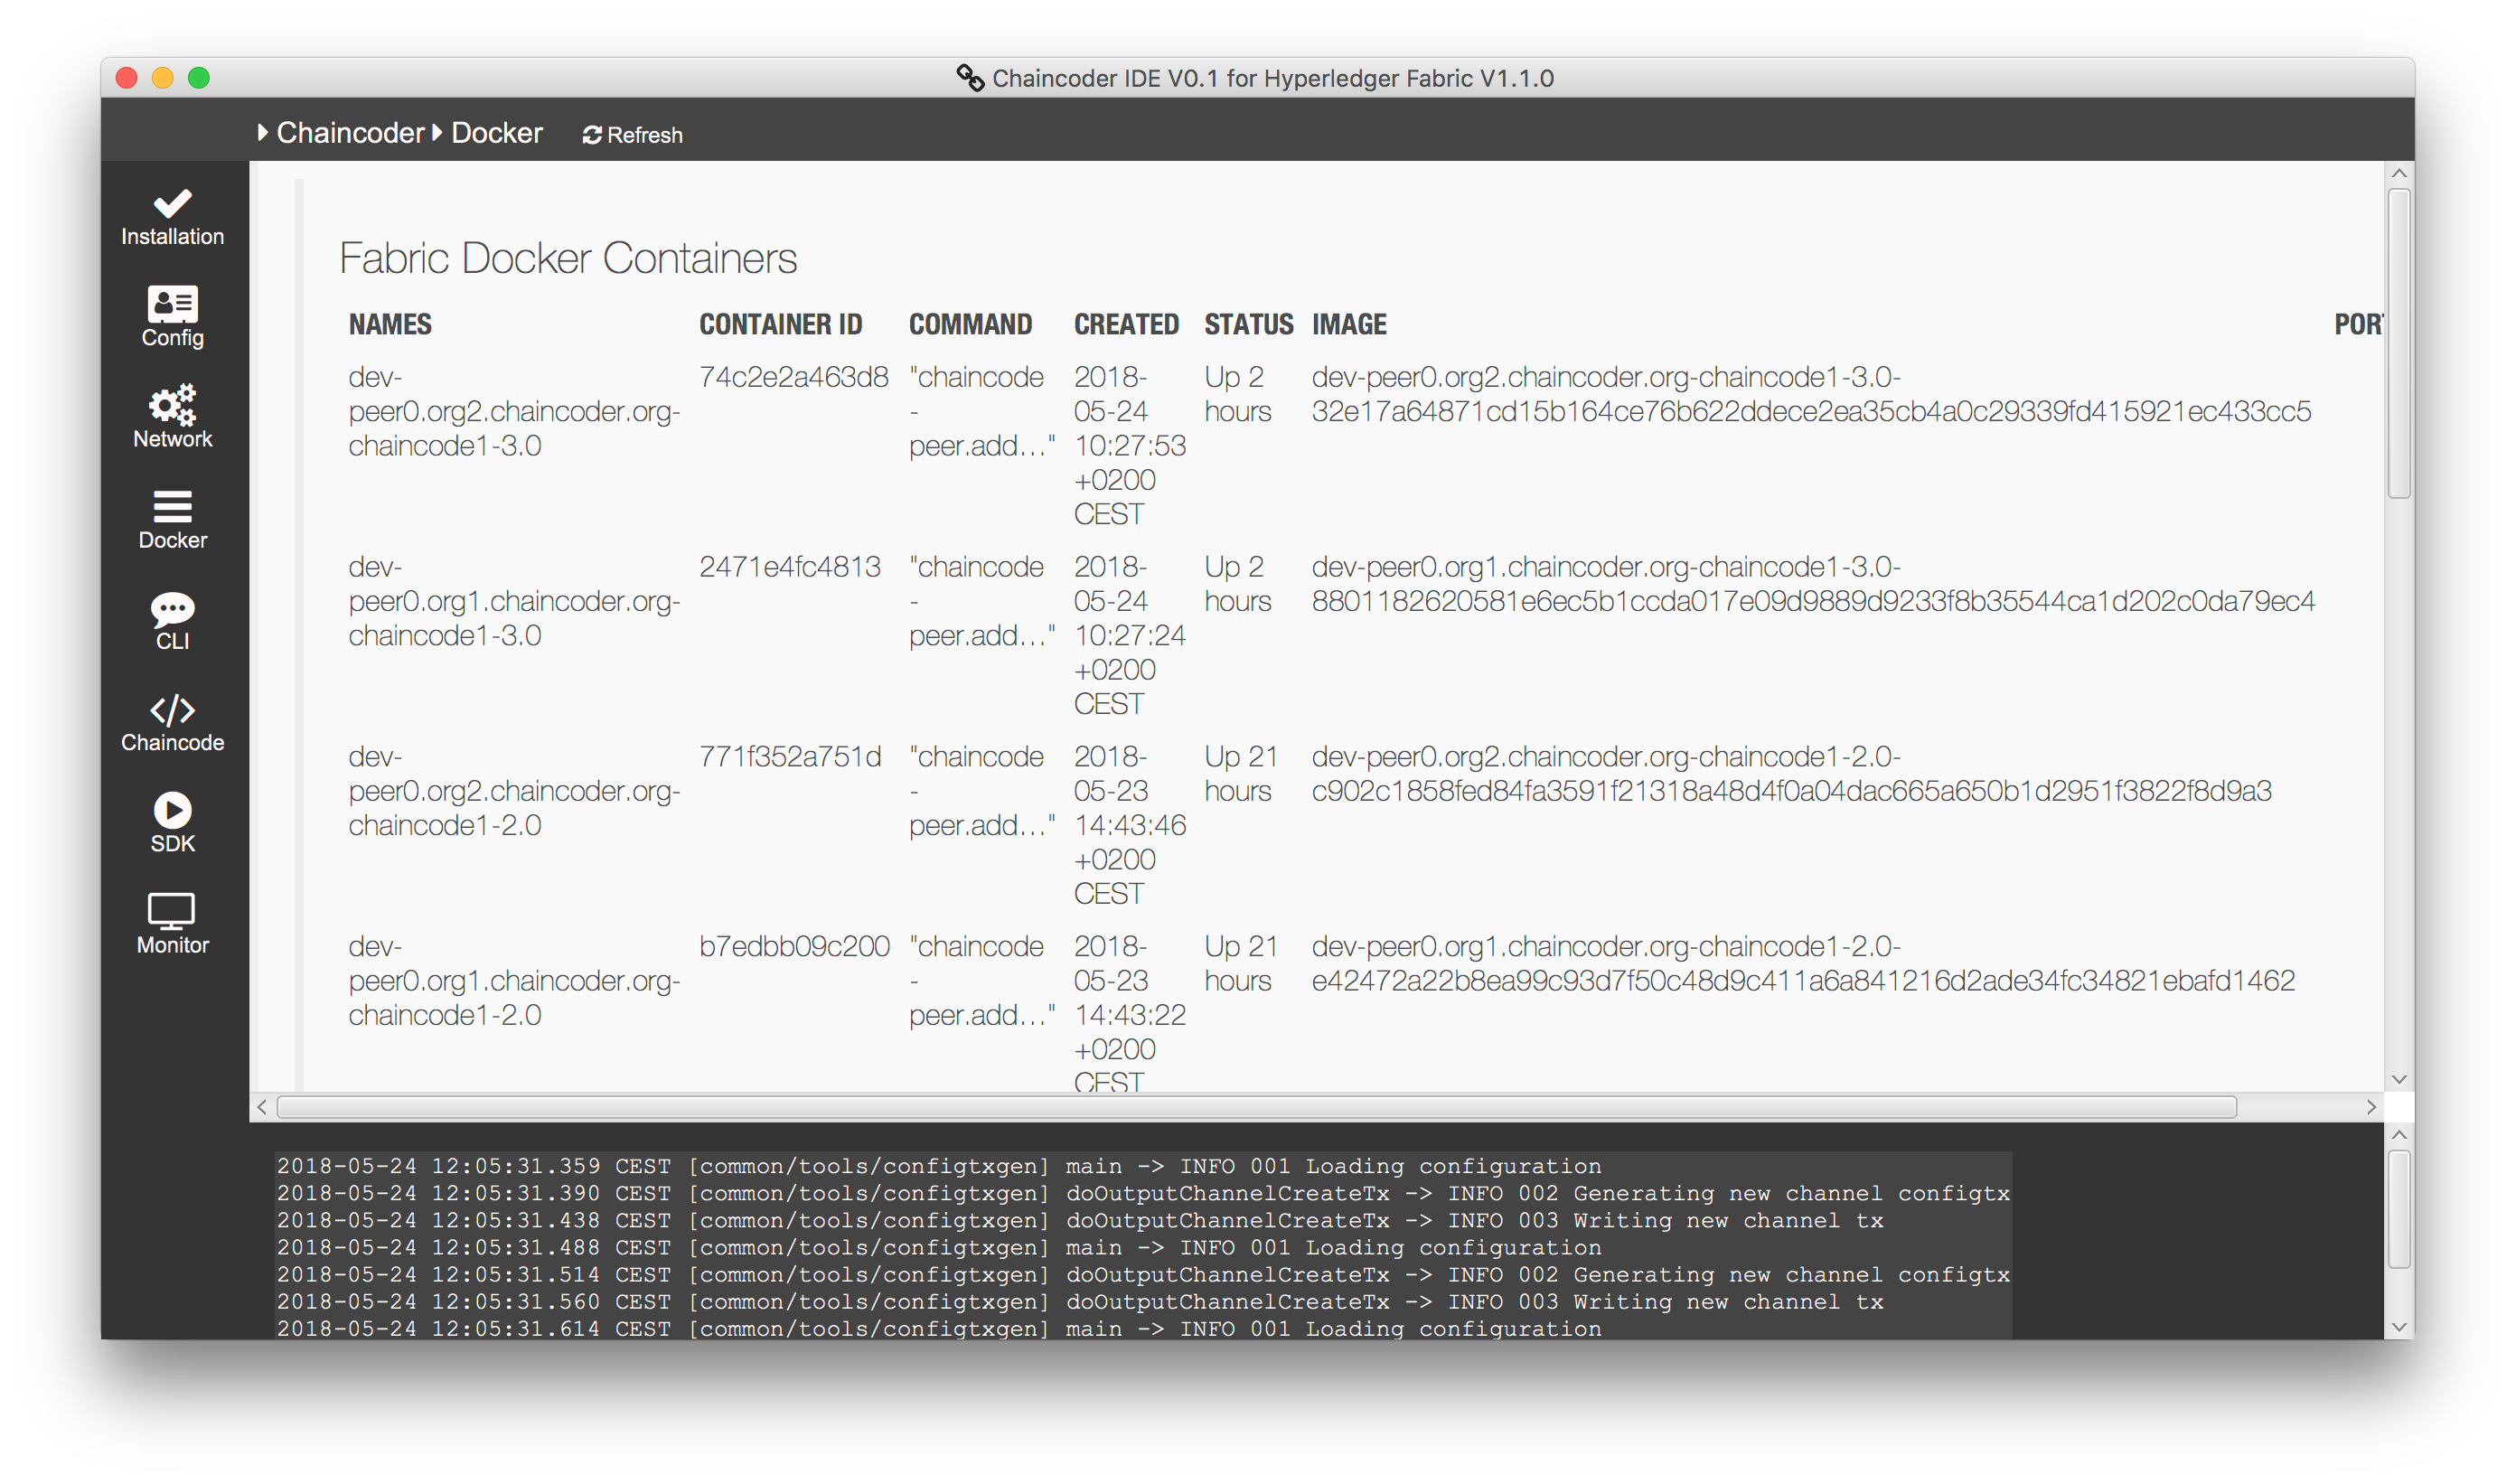Click the Chaincoder breadcrumb link
This screenshot has height=1484, width=2516.
[350, 133]
